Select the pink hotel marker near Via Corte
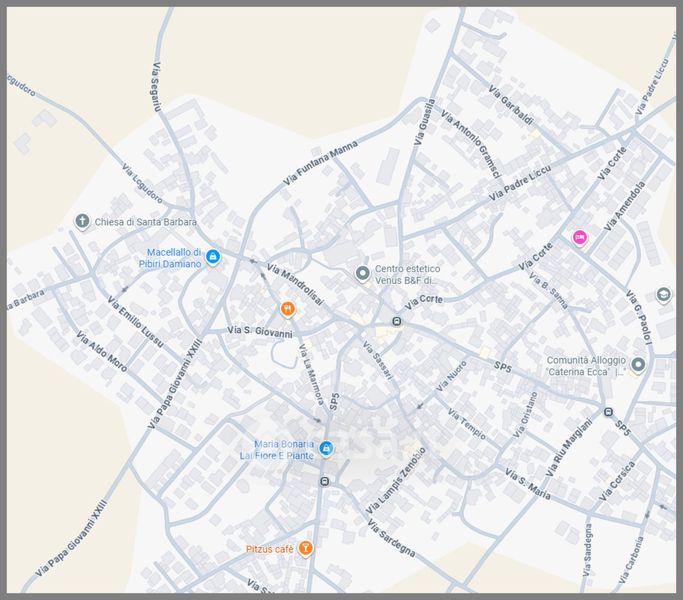 coord(578,237)
